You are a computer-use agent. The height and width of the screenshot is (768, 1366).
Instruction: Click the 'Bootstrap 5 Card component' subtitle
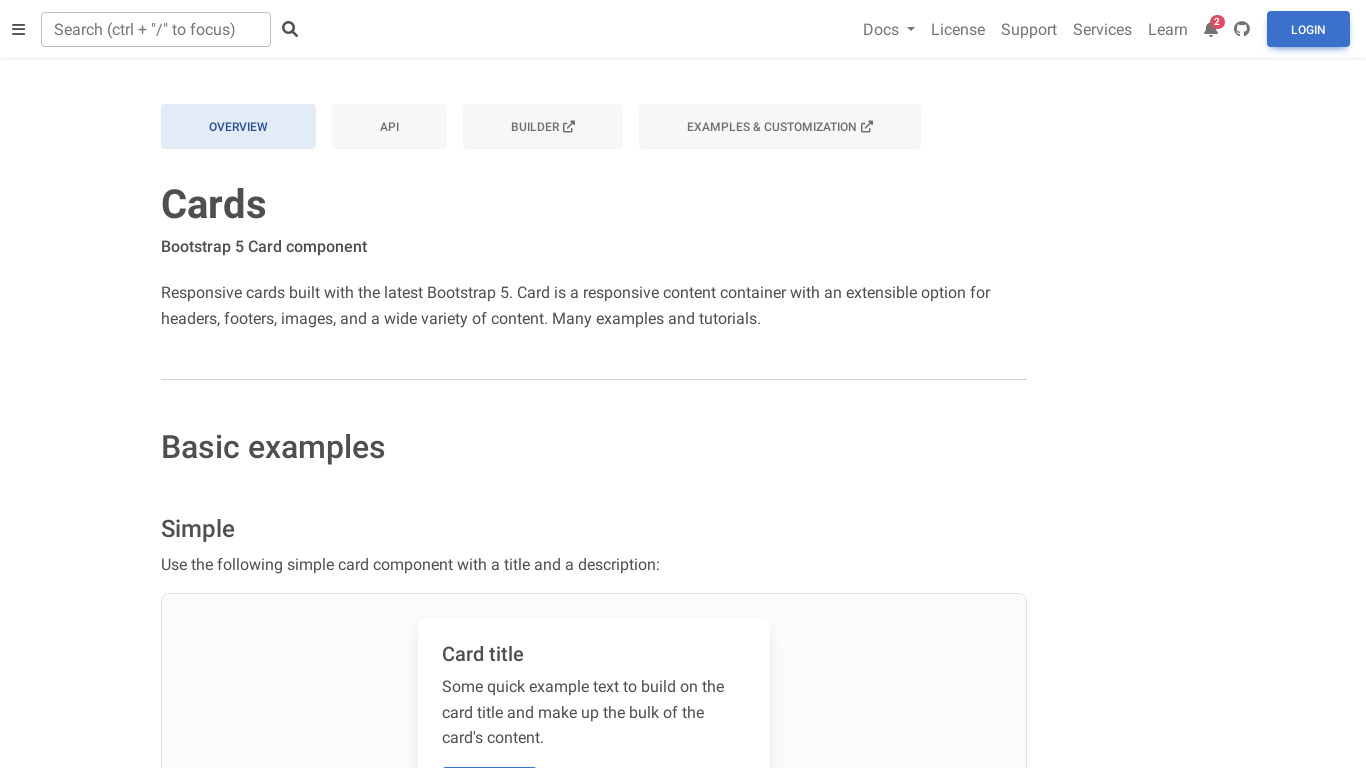pyautogui.click(x=264, y=247)
